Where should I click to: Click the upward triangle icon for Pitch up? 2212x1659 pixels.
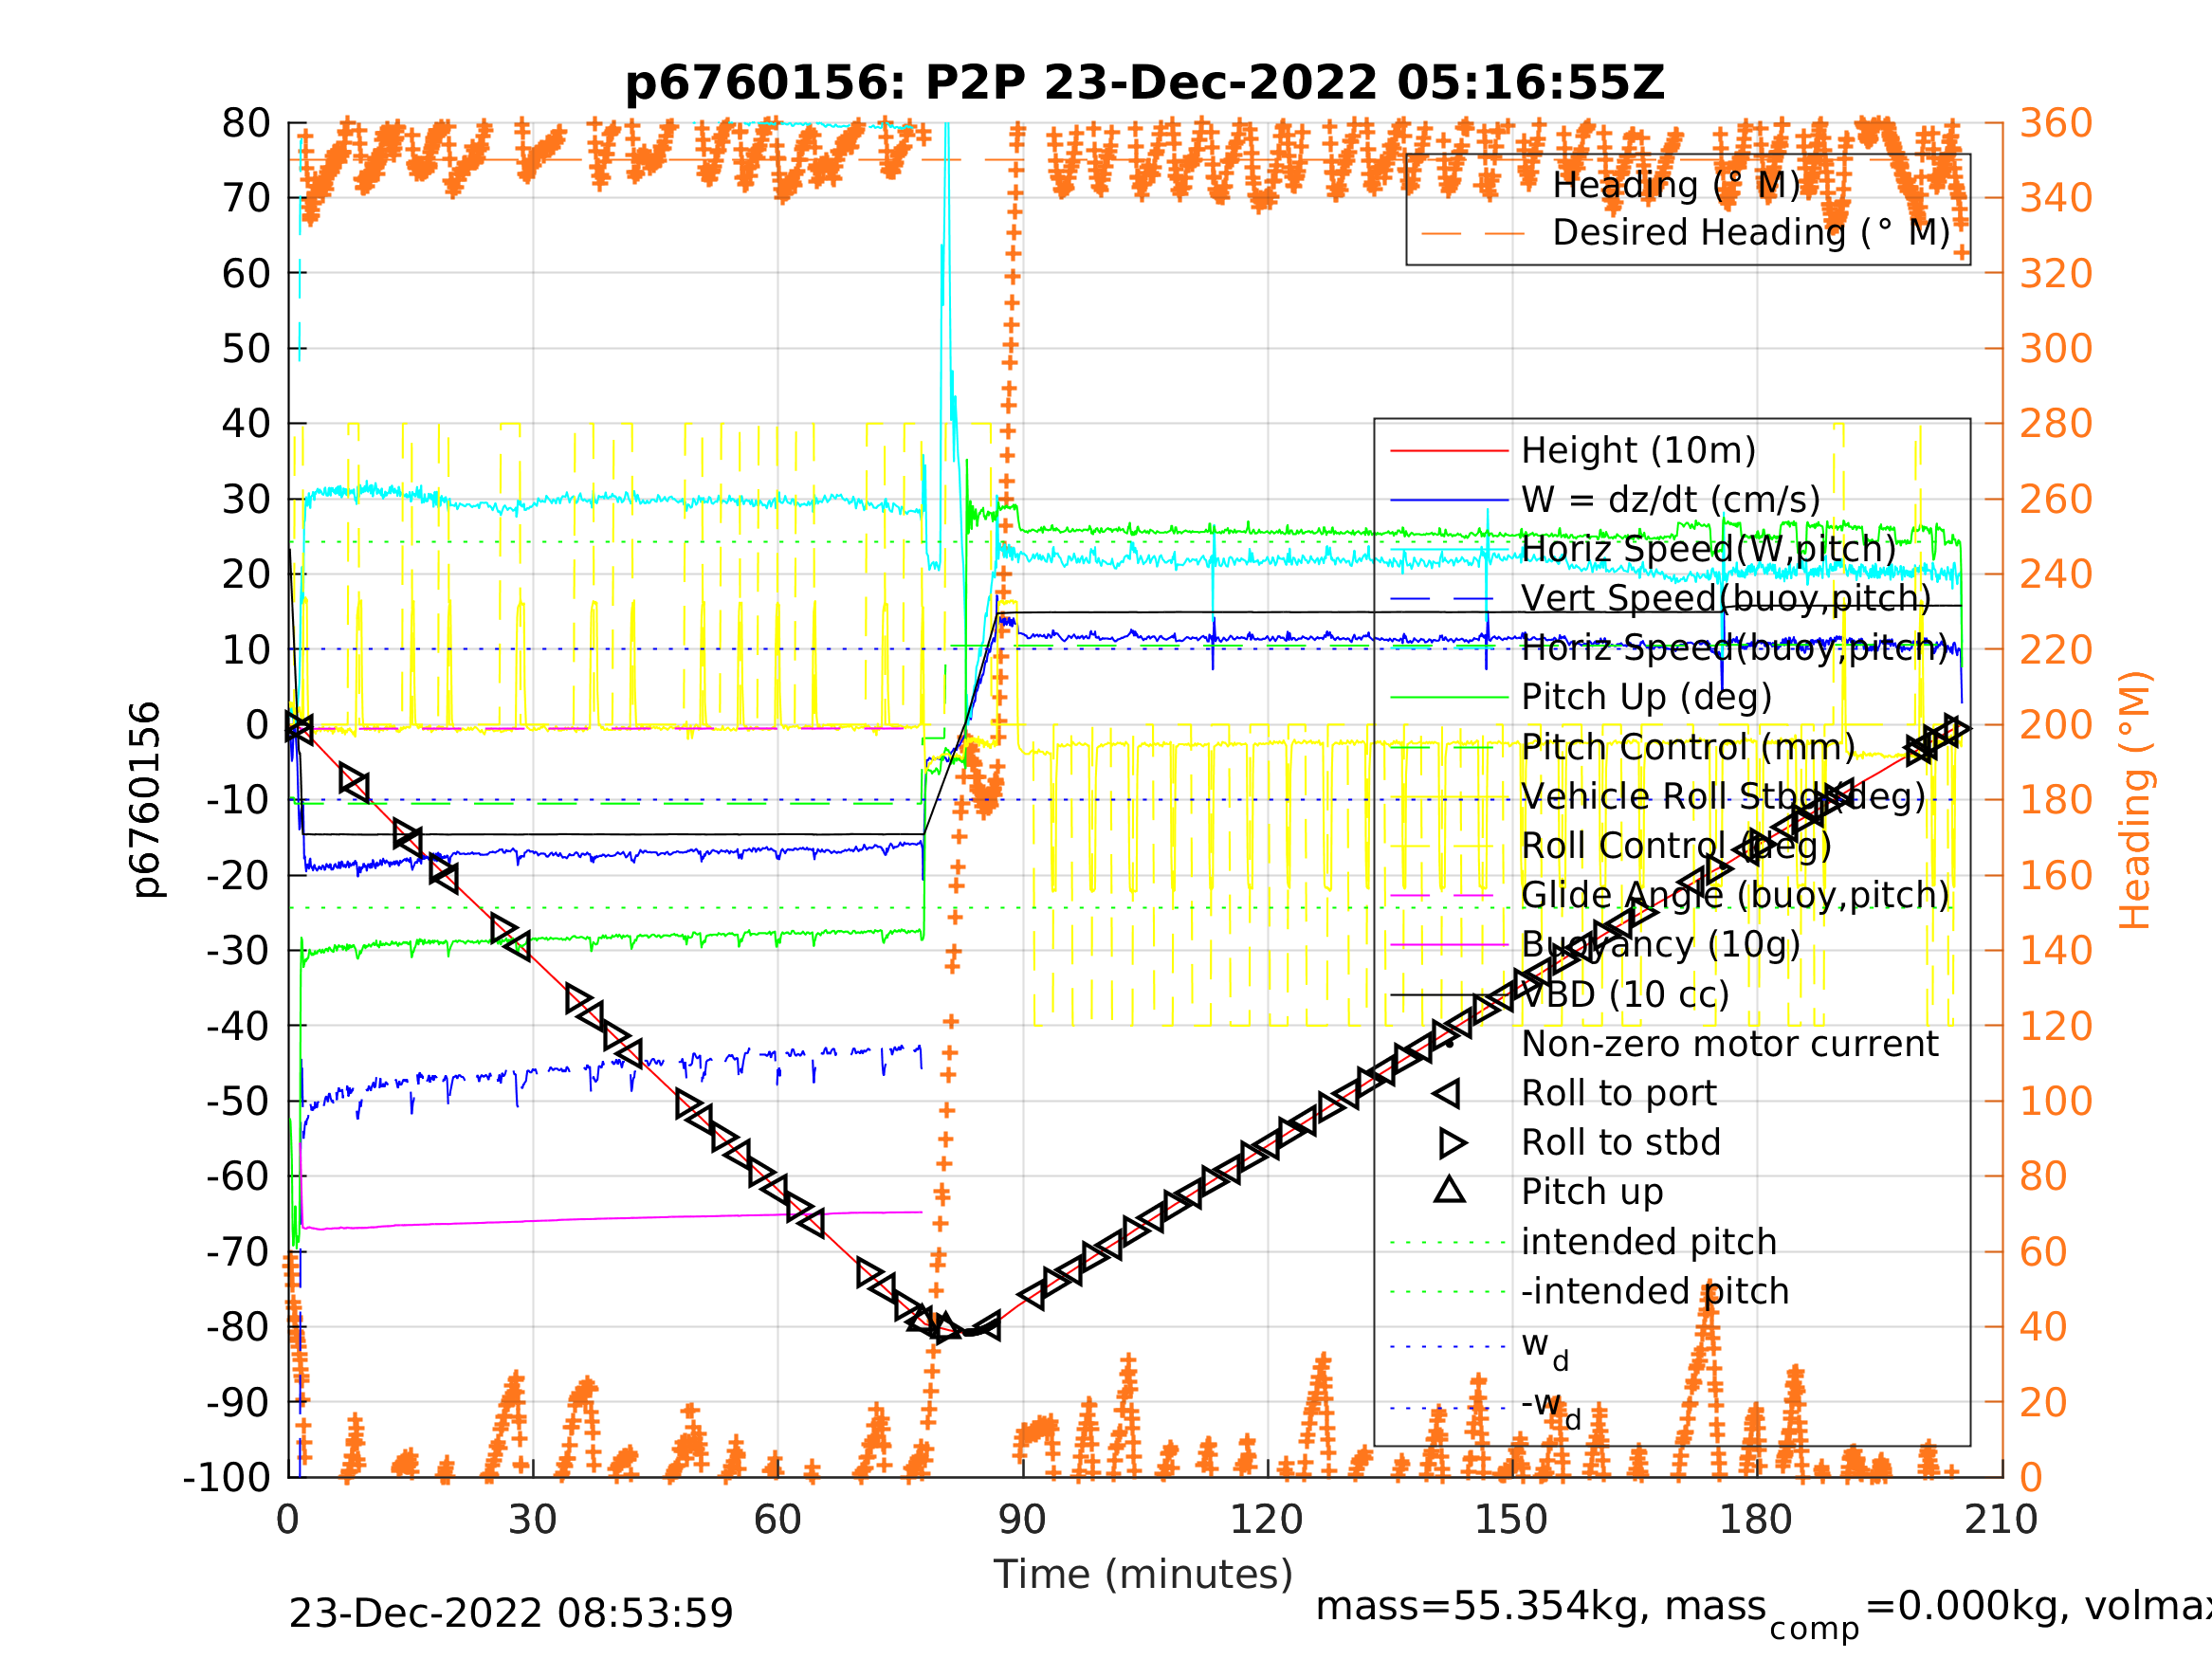coord(1450,1189)
